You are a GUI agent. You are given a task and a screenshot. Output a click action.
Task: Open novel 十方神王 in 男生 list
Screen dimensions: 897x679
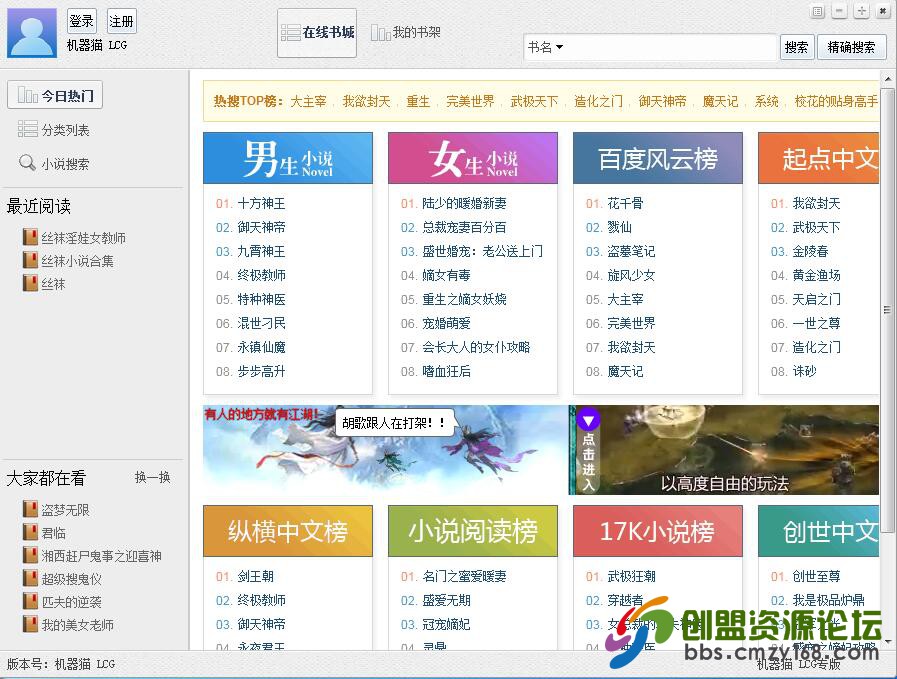(x=261, y=203)
